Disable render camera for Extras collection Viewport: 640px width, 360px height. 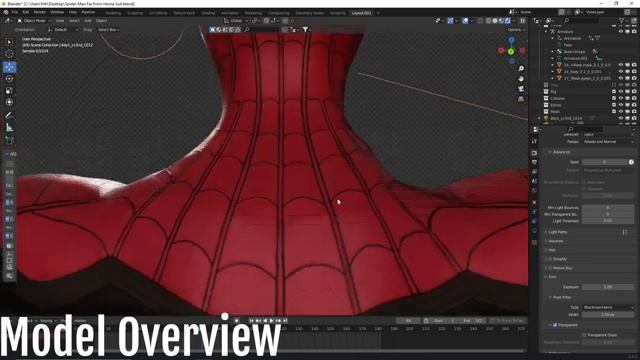pos(634,105)
